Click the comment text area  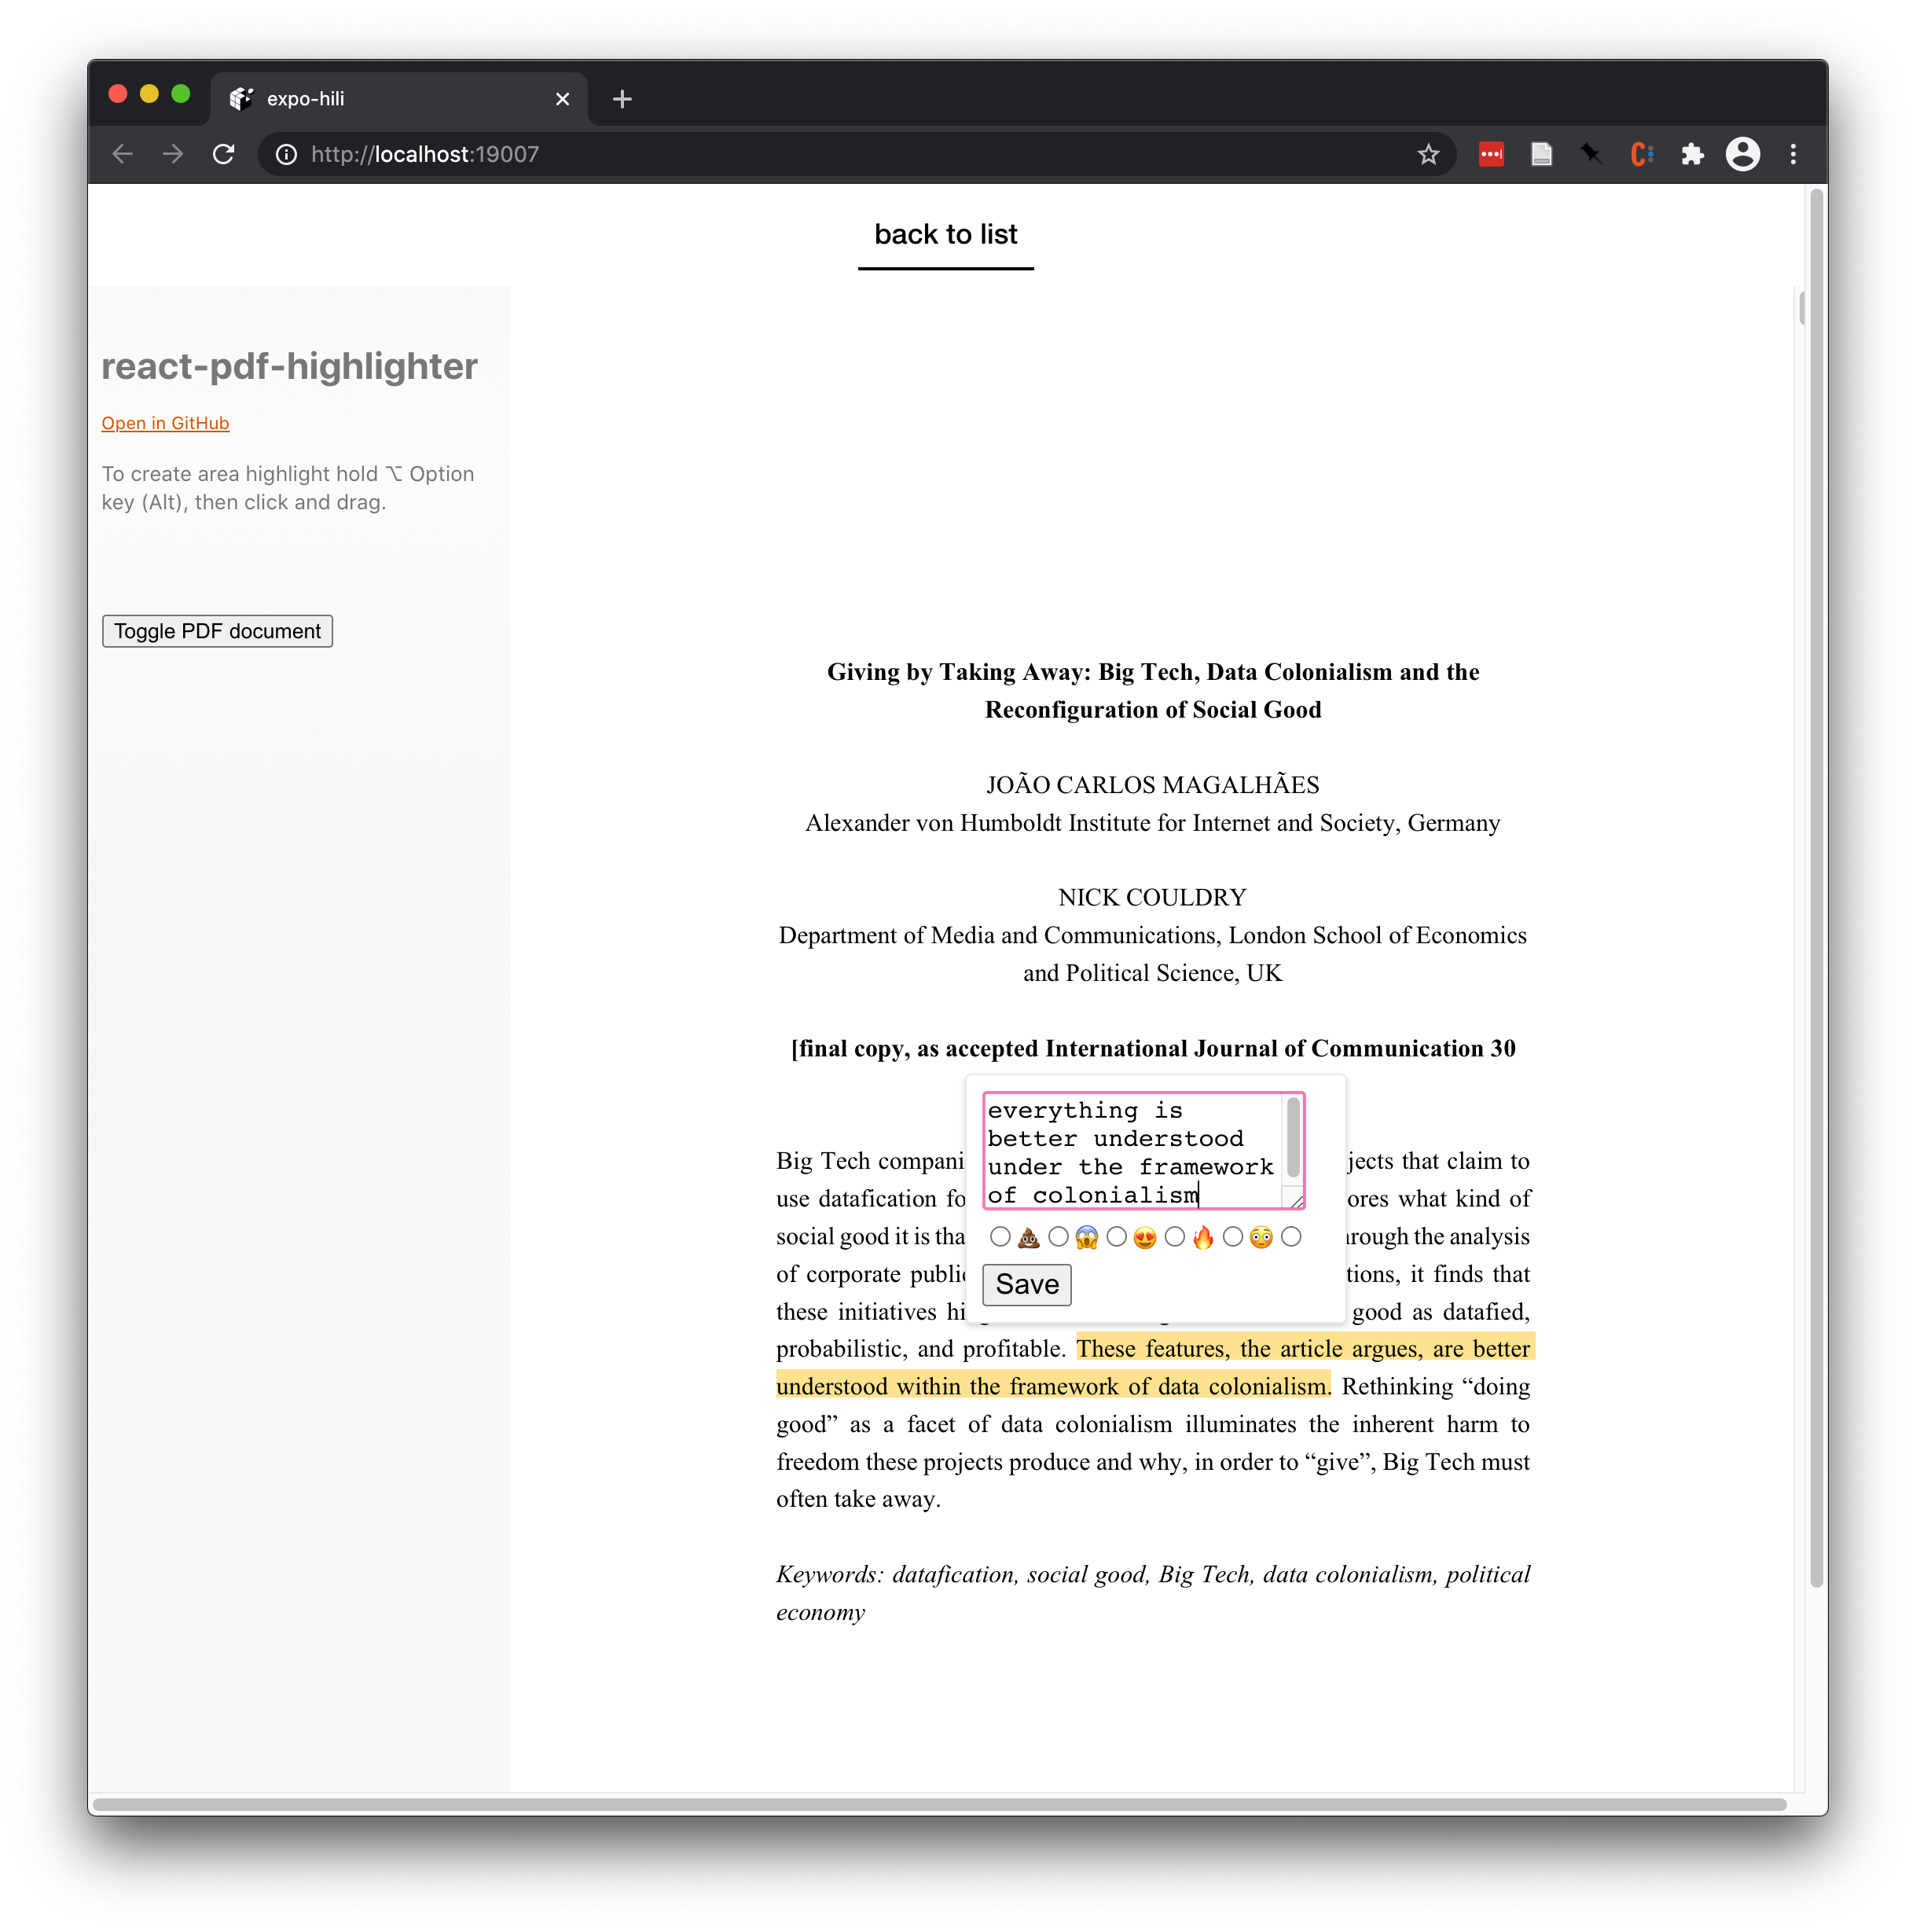1132,1150
